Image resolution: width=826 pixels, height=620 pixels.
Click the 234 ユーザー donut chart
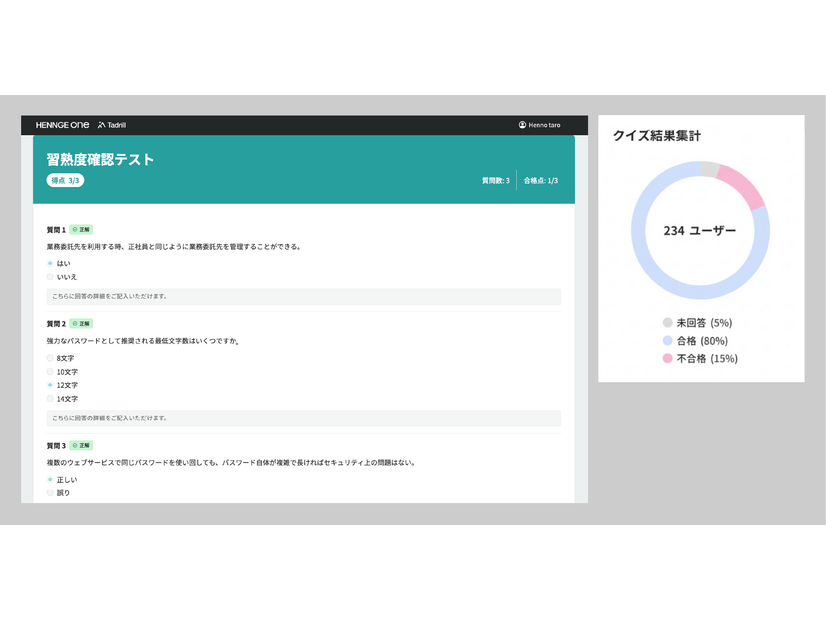coord(700,228)
